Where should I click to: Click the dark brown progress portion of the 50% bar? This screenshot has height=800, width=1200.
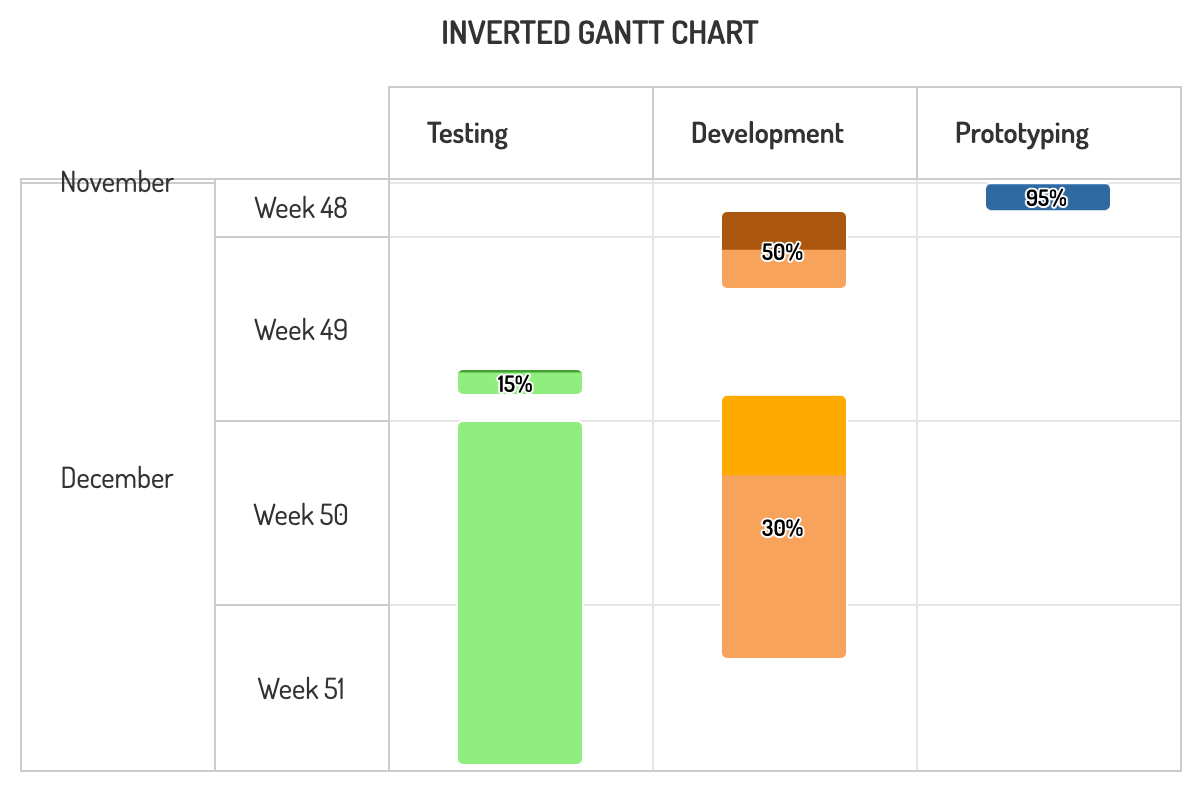[x=783, y=228]
